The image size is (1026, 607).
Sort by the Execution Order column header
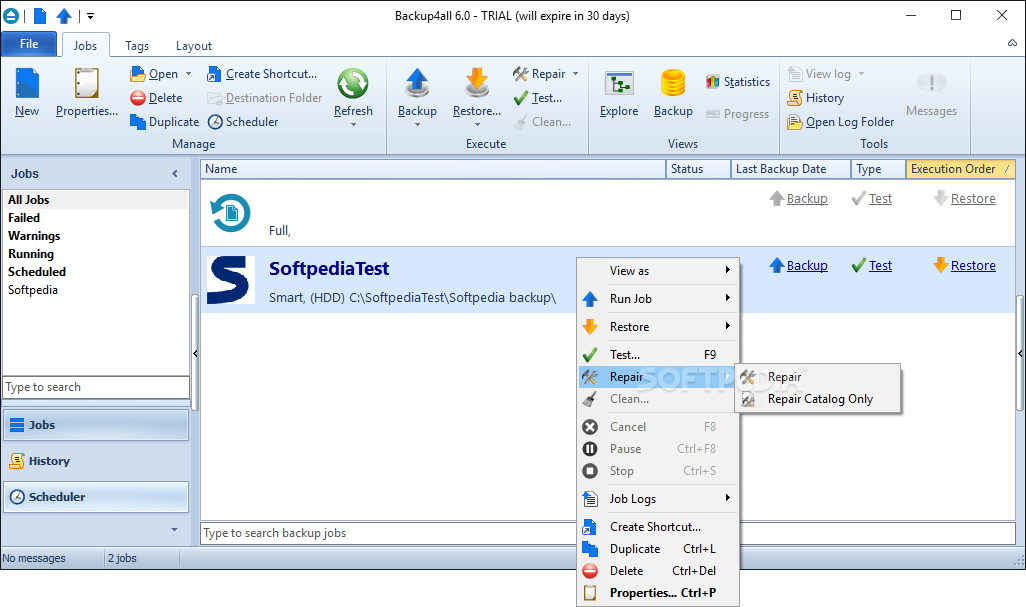click(961, 169)
